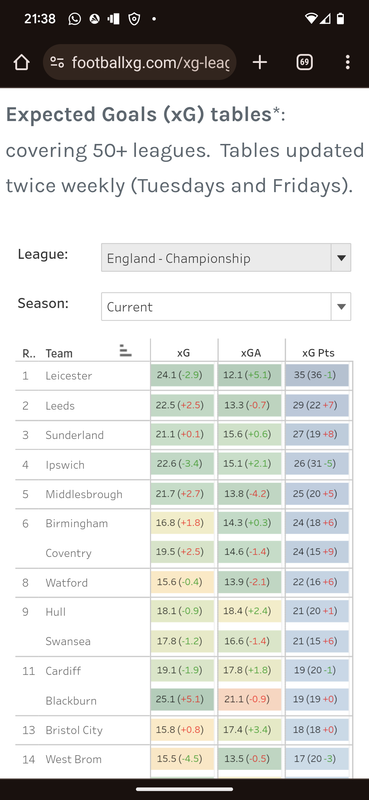Screen dimensions: 369x800
Task: Expand the League dropdown arrow
Action: point(341,258)
